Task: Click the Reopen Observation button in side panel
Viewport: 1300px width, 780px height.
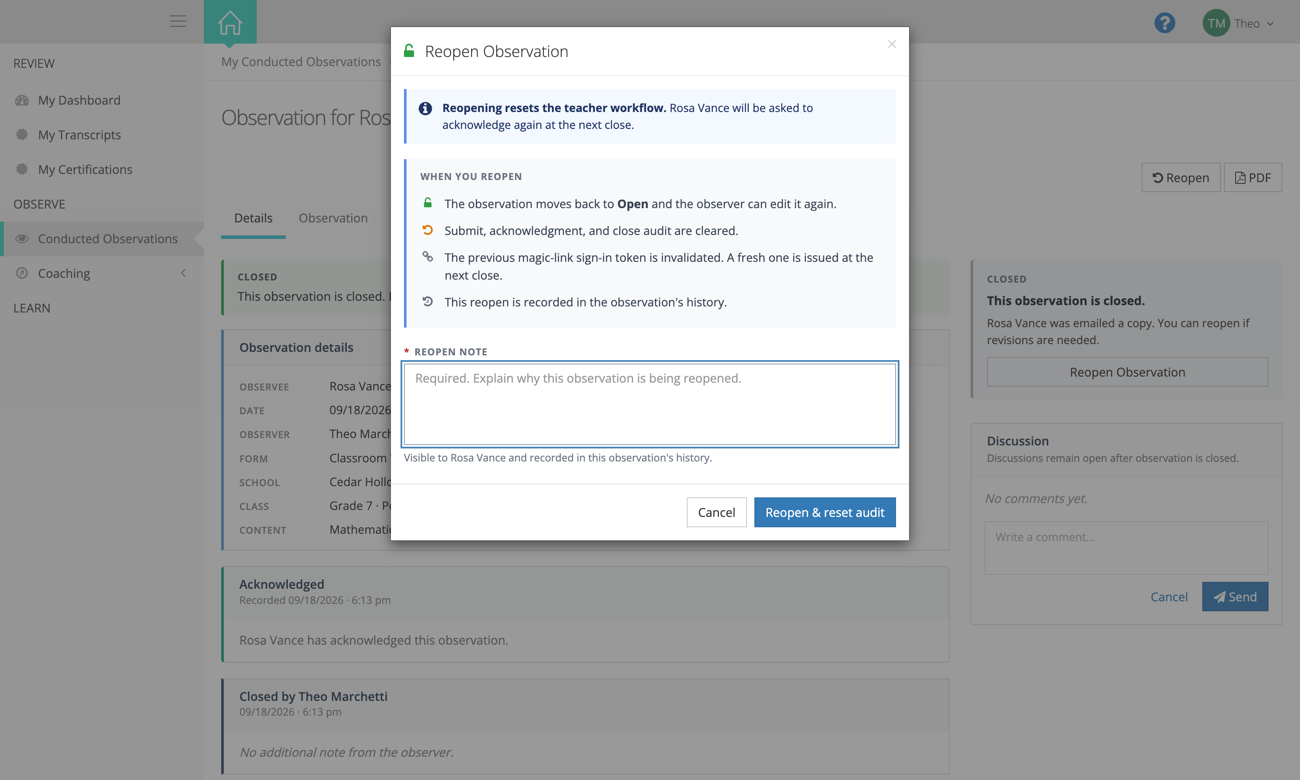Action: [x=1127, y=372]
